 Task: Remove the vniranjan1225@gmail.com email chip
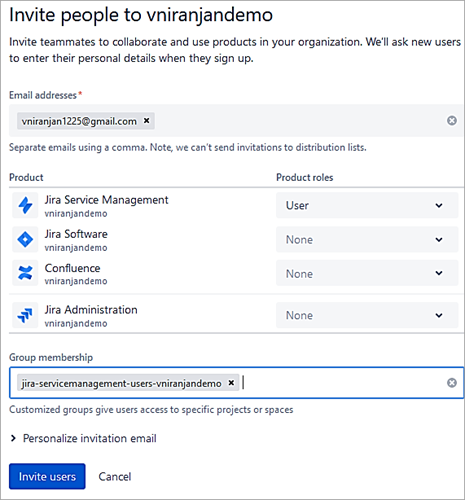(146, 121)
